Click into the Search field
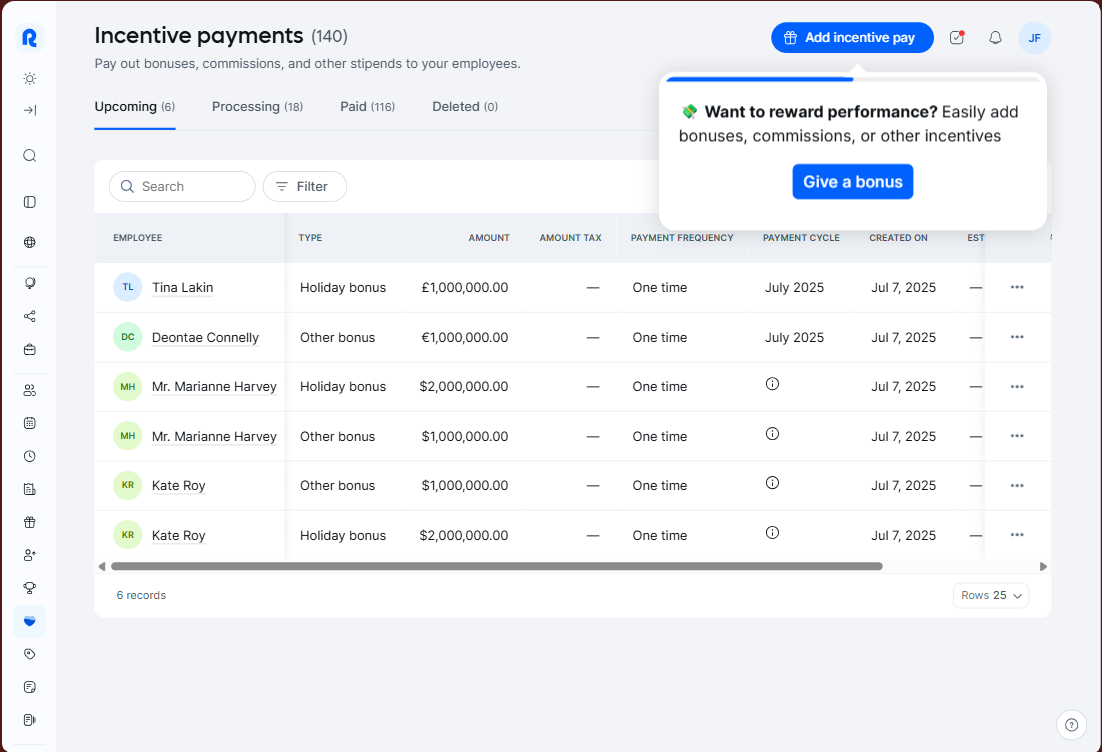 pos(182,187)
